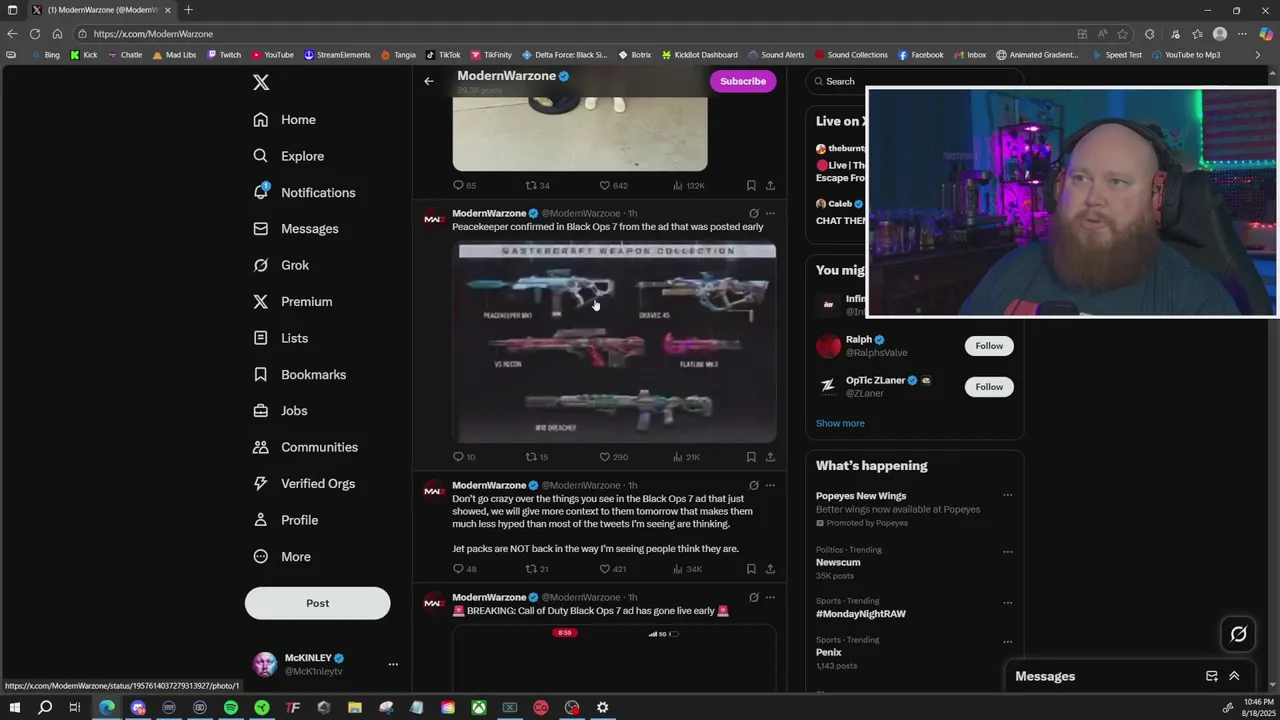
Task: Open Messages from the left sidebar
Action: pyautogui.click(x=296, y=229)
